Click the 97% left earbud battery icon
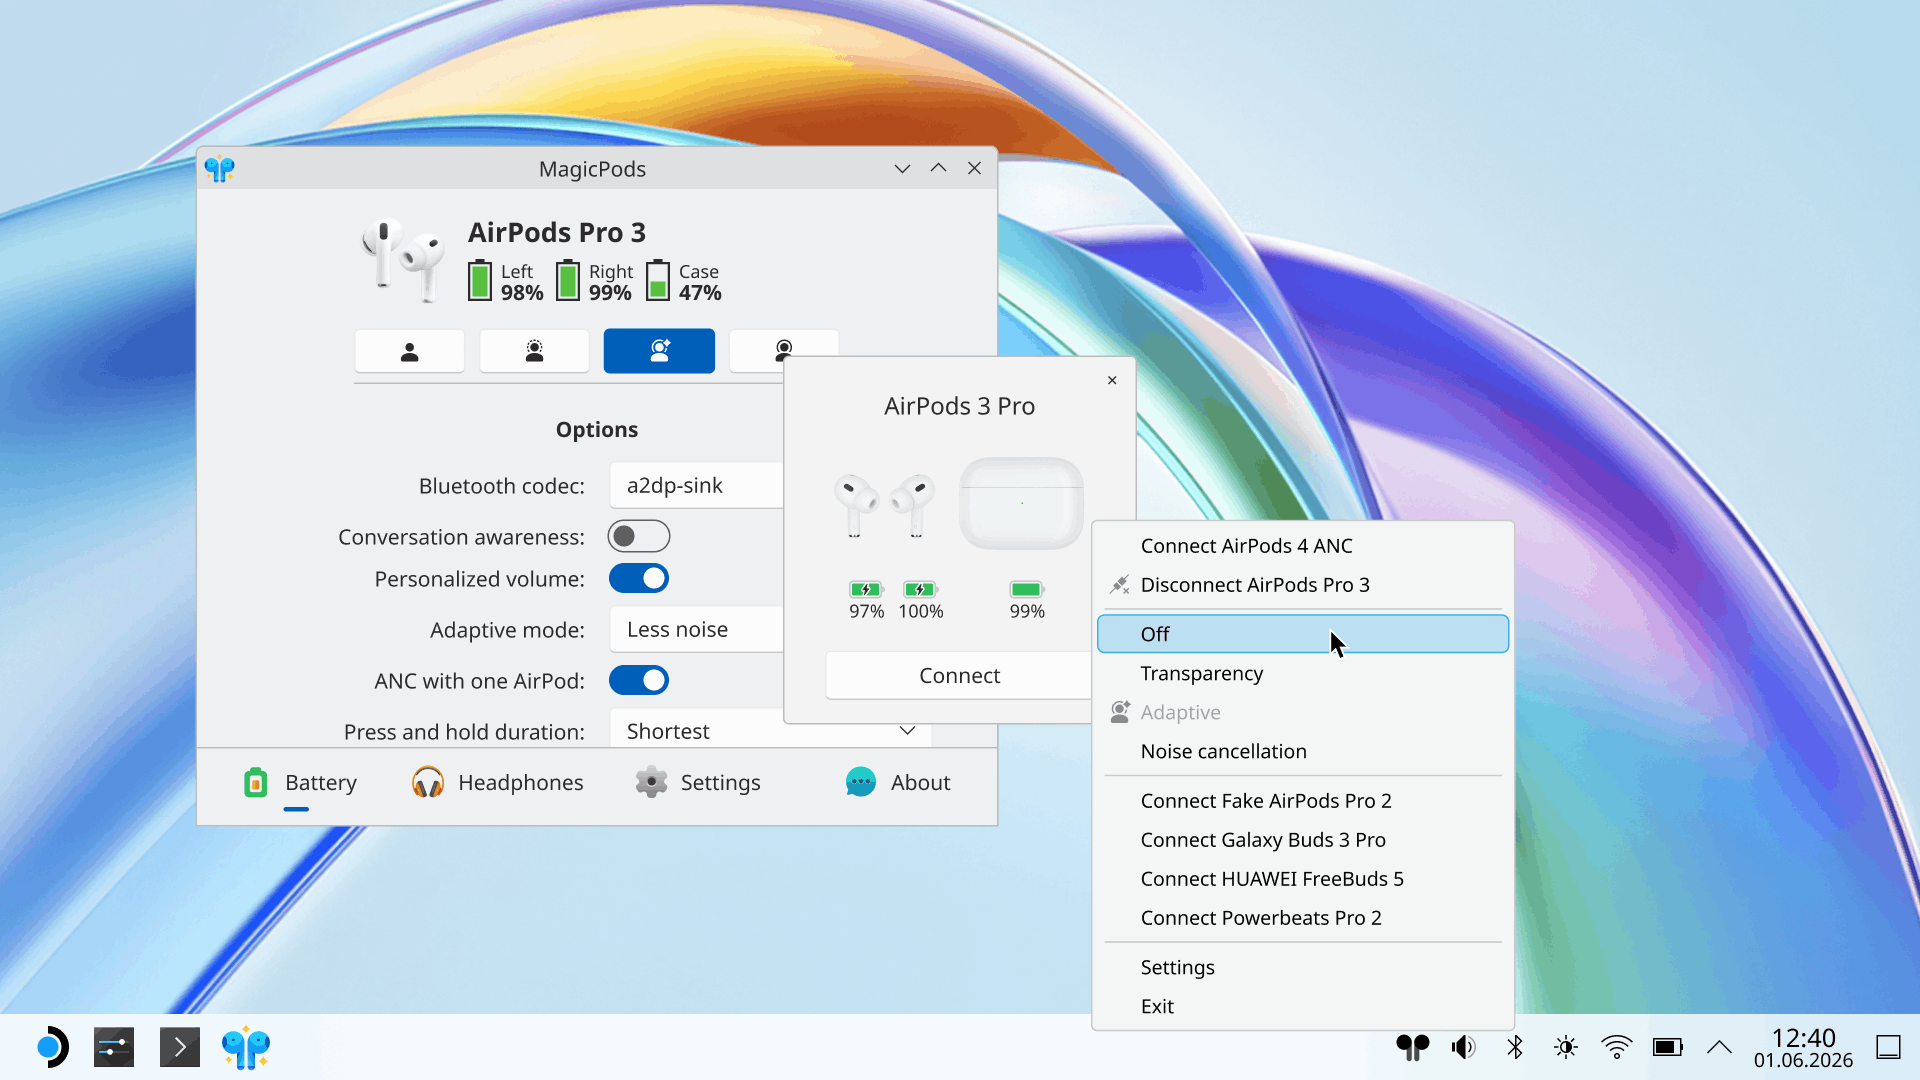This screenshot has height=1080, width=1920. (866, 589)
